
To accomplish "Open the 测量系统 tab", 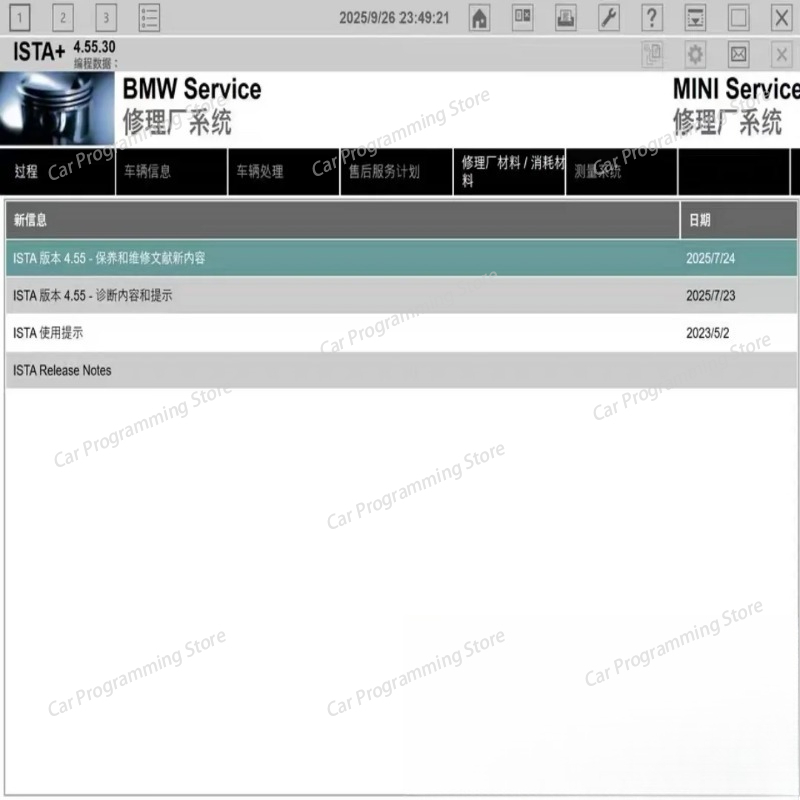I will tap(621, 171).
